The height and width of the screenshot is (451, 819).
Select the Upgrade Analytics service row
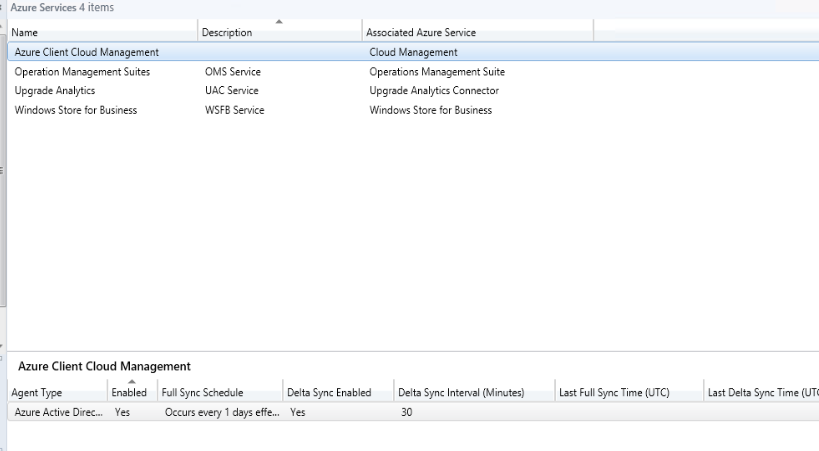click(55, 91)
